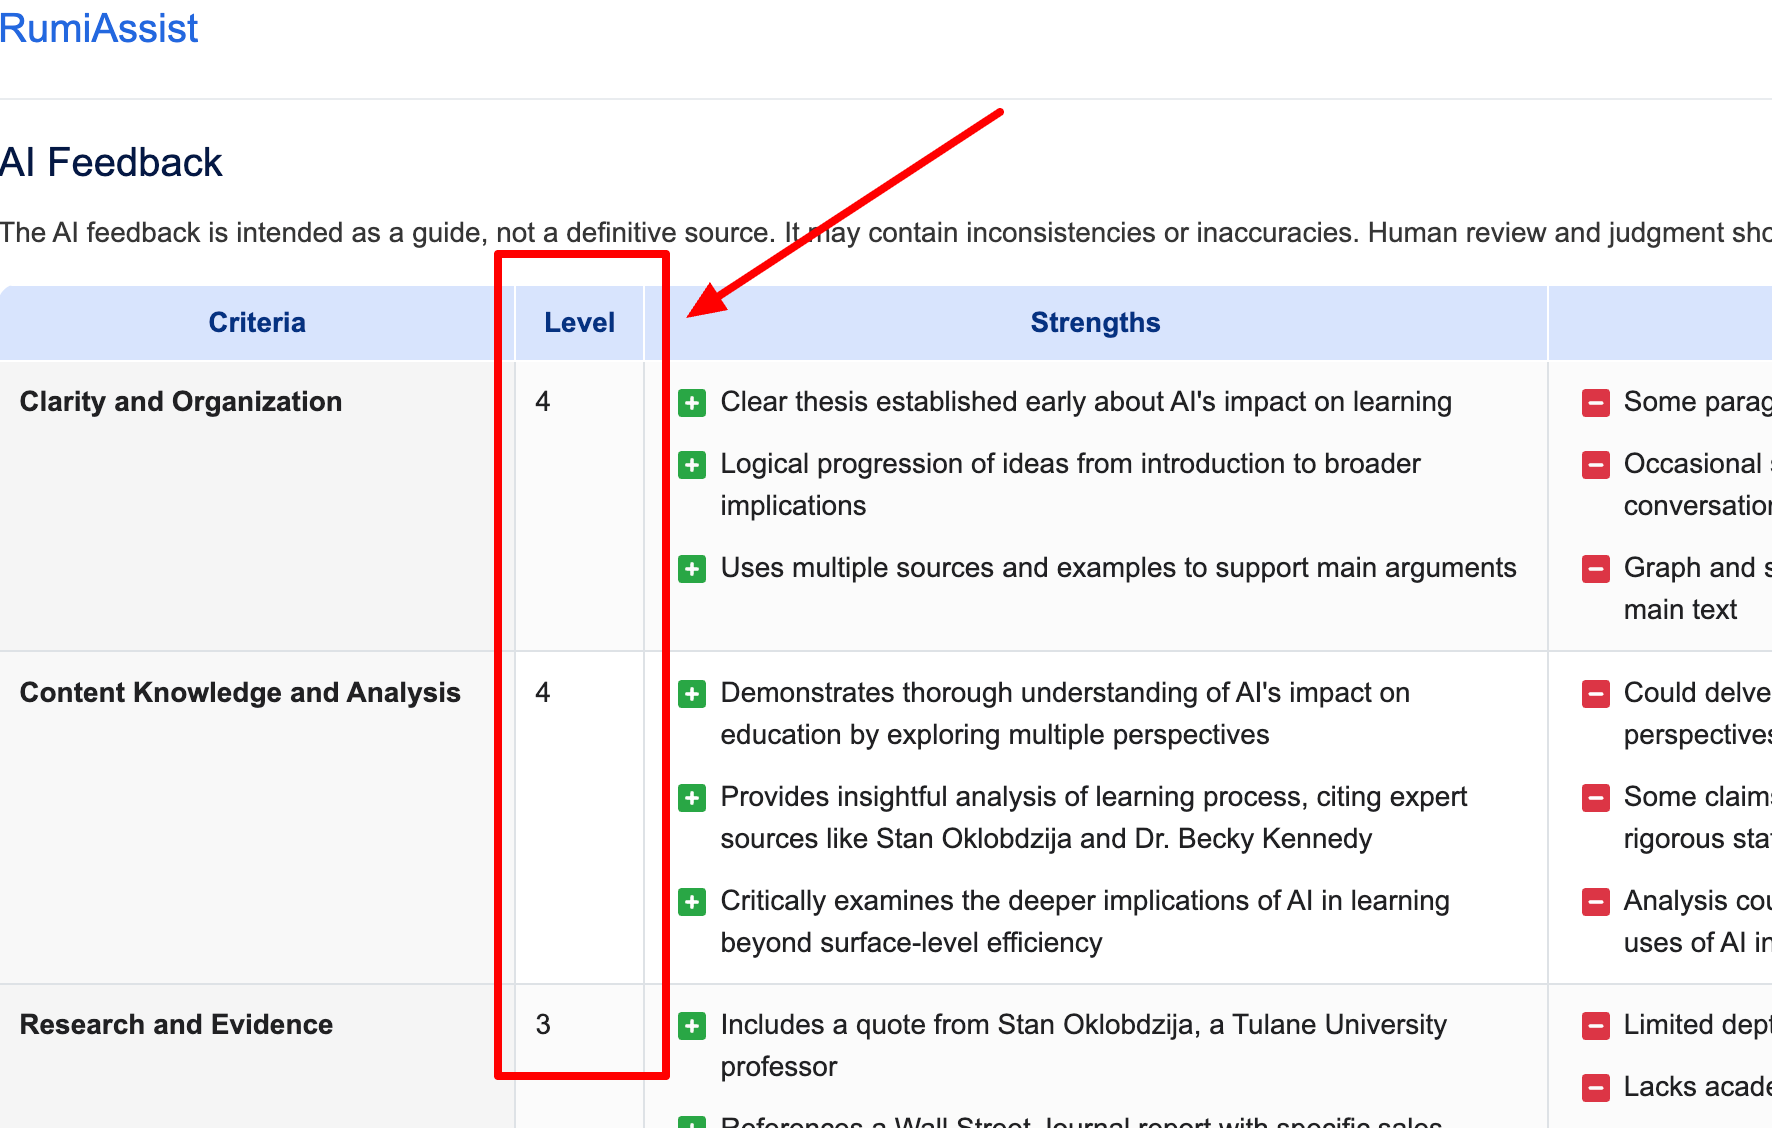Click the minus icon next to lacks academic sources
Viewport: 1772px width, 1128px height.
click(1596, 1087)
